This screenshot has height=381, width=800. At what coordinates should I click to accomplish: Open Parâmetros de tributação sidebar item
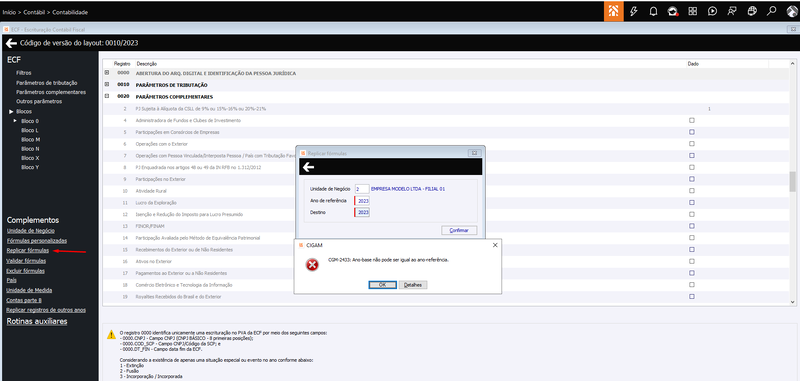point(46,83)
